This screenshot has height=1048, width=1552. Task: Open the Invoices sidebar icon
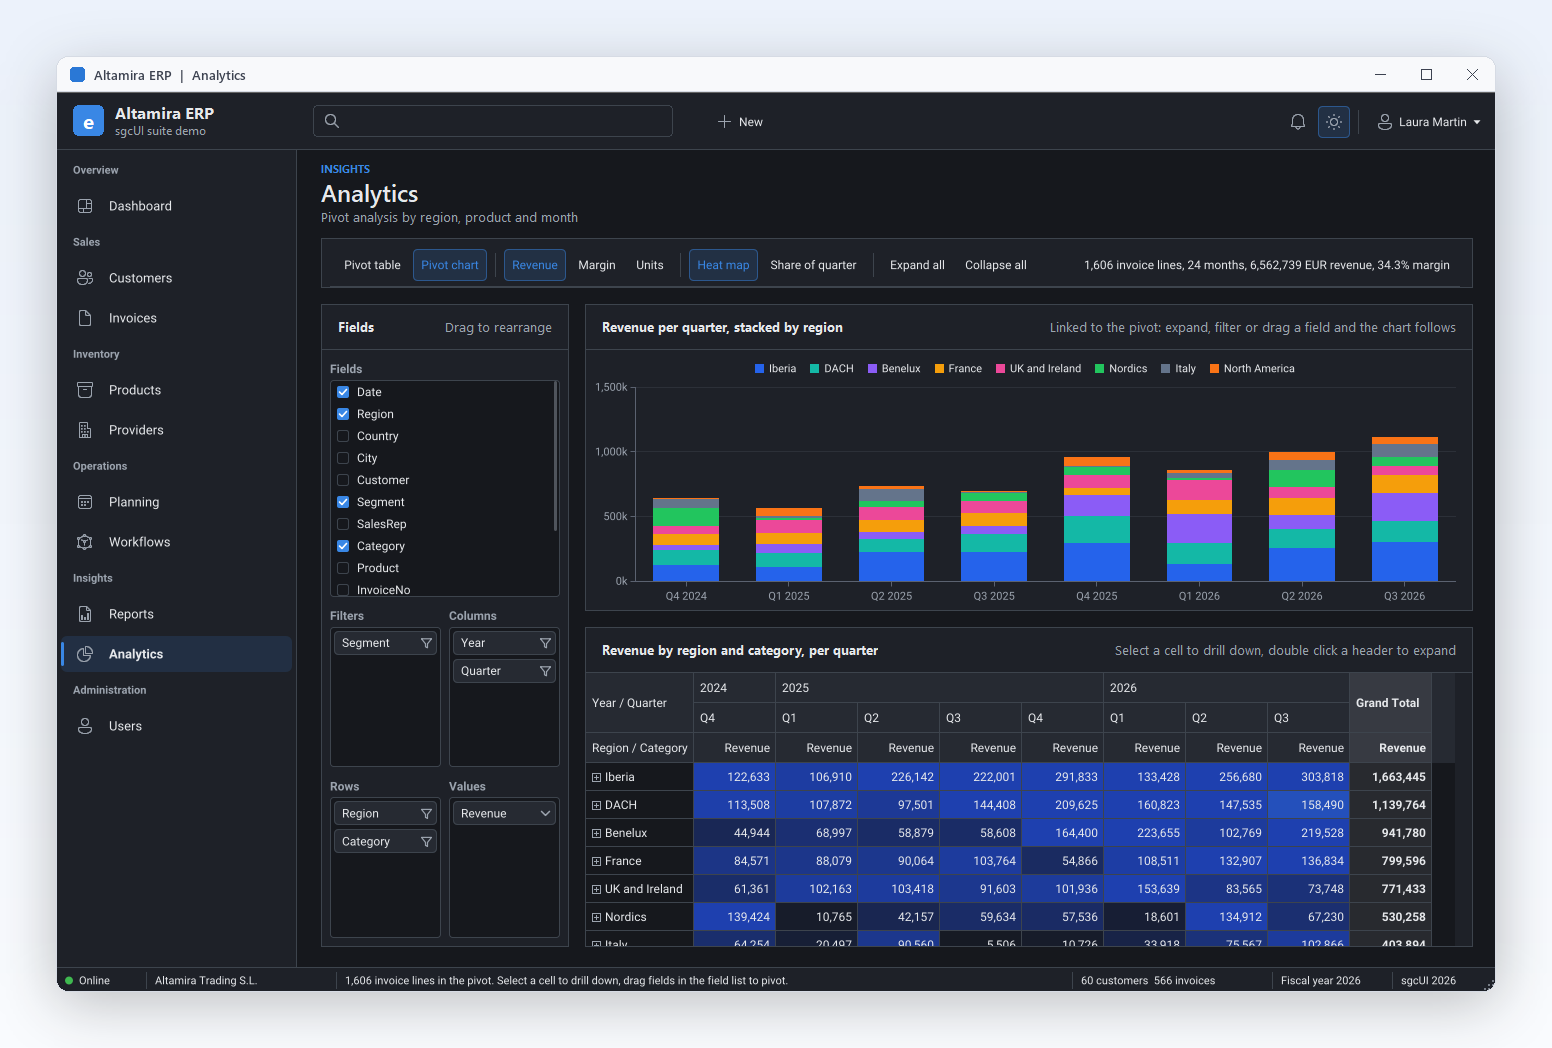85,318
